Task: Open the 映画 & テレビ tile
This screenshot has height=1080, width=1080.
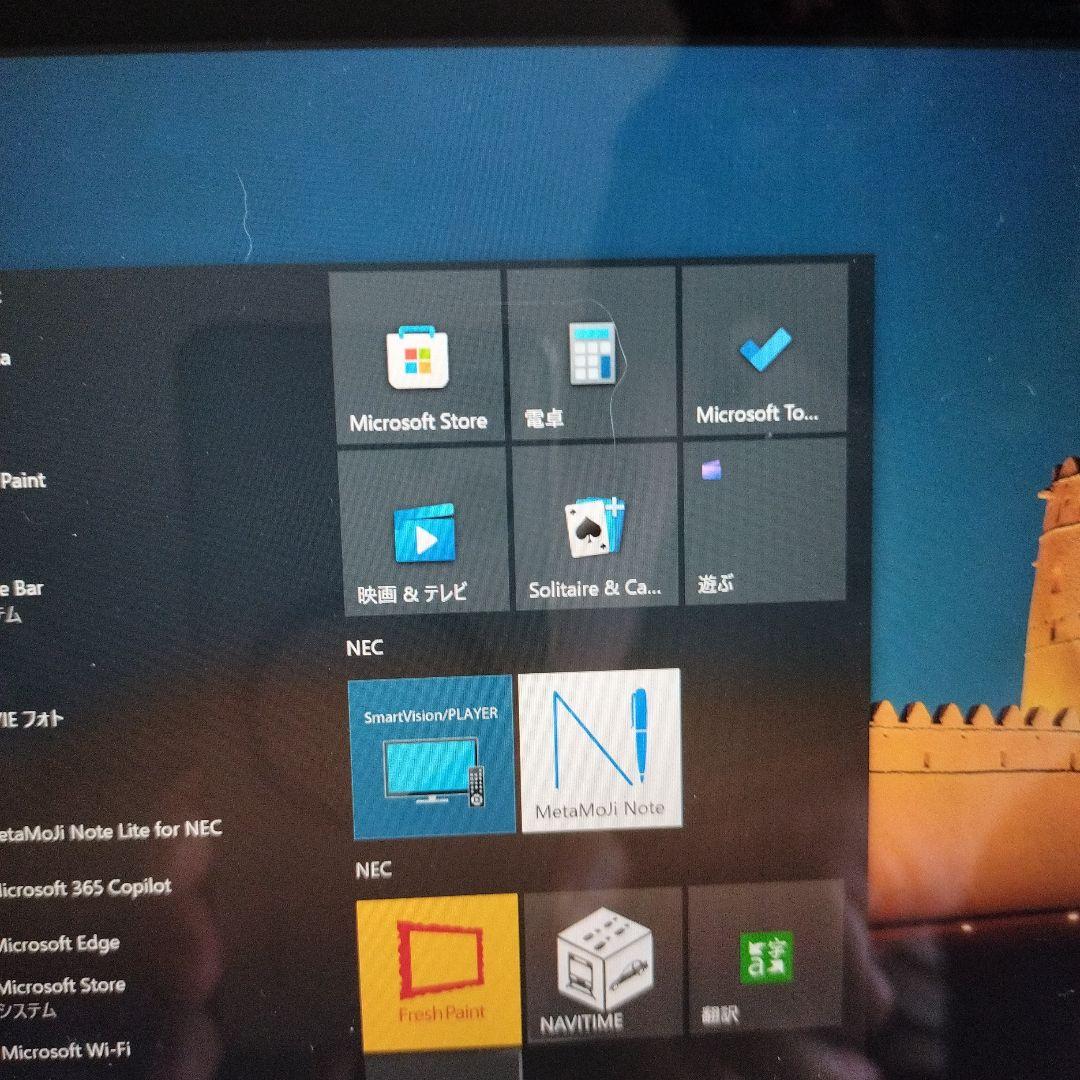Action: coord(424,529)
